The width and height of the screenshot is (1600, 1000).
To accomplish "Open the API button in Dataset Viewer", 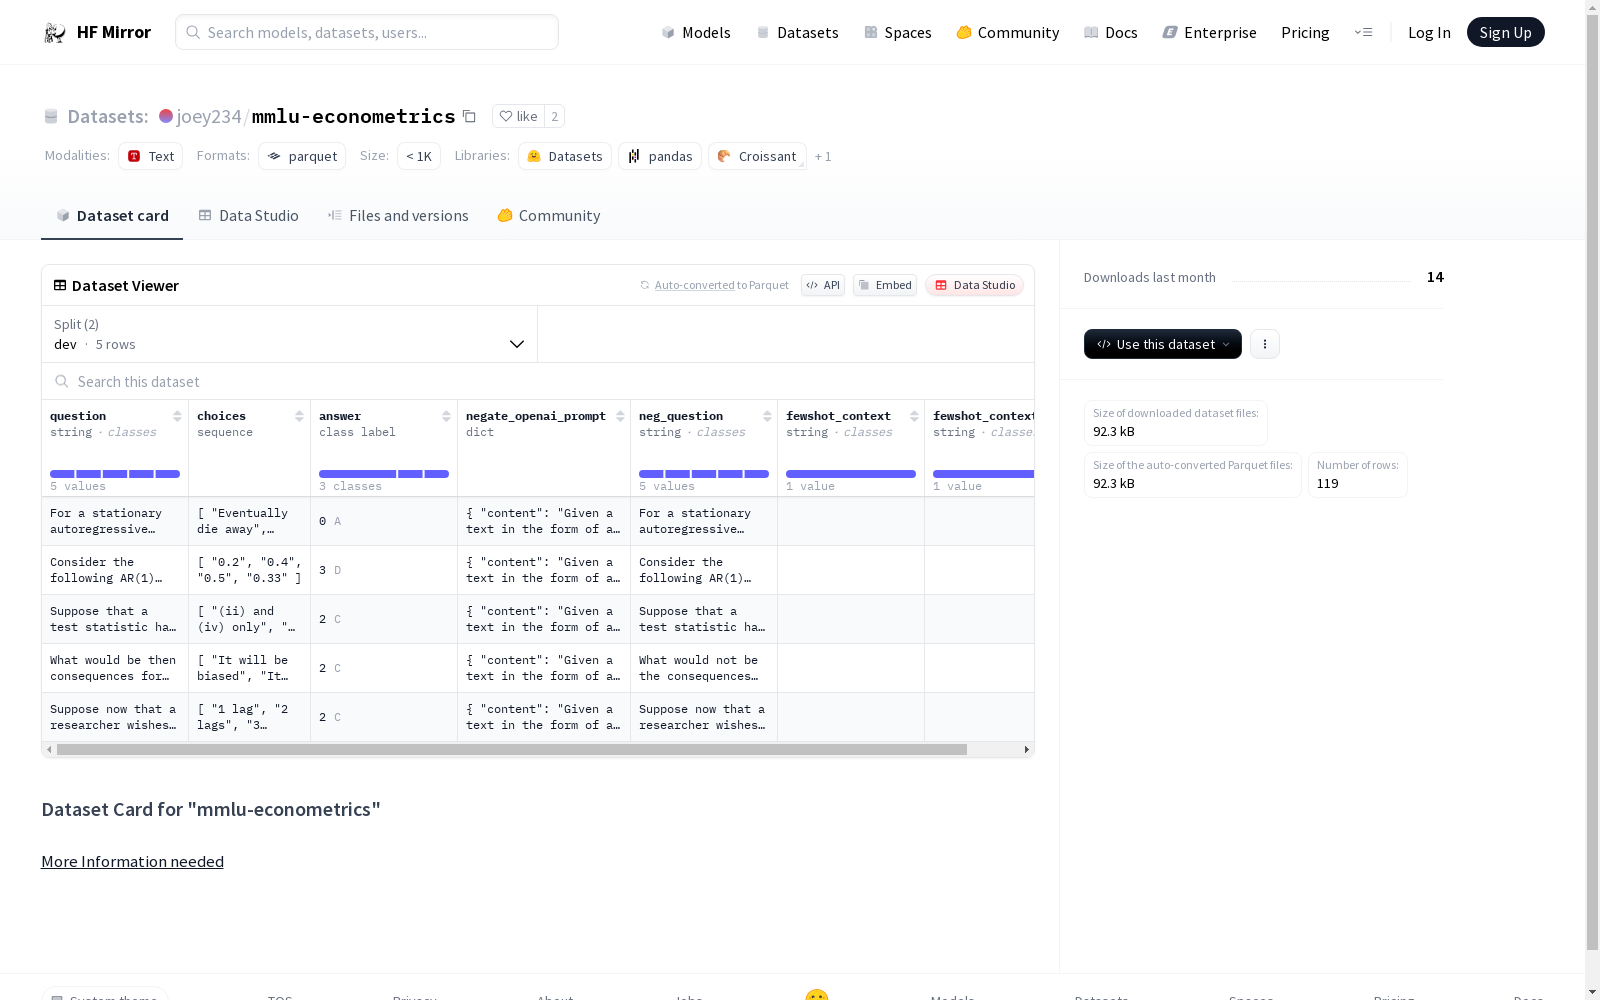I will (x=823, y=285).
